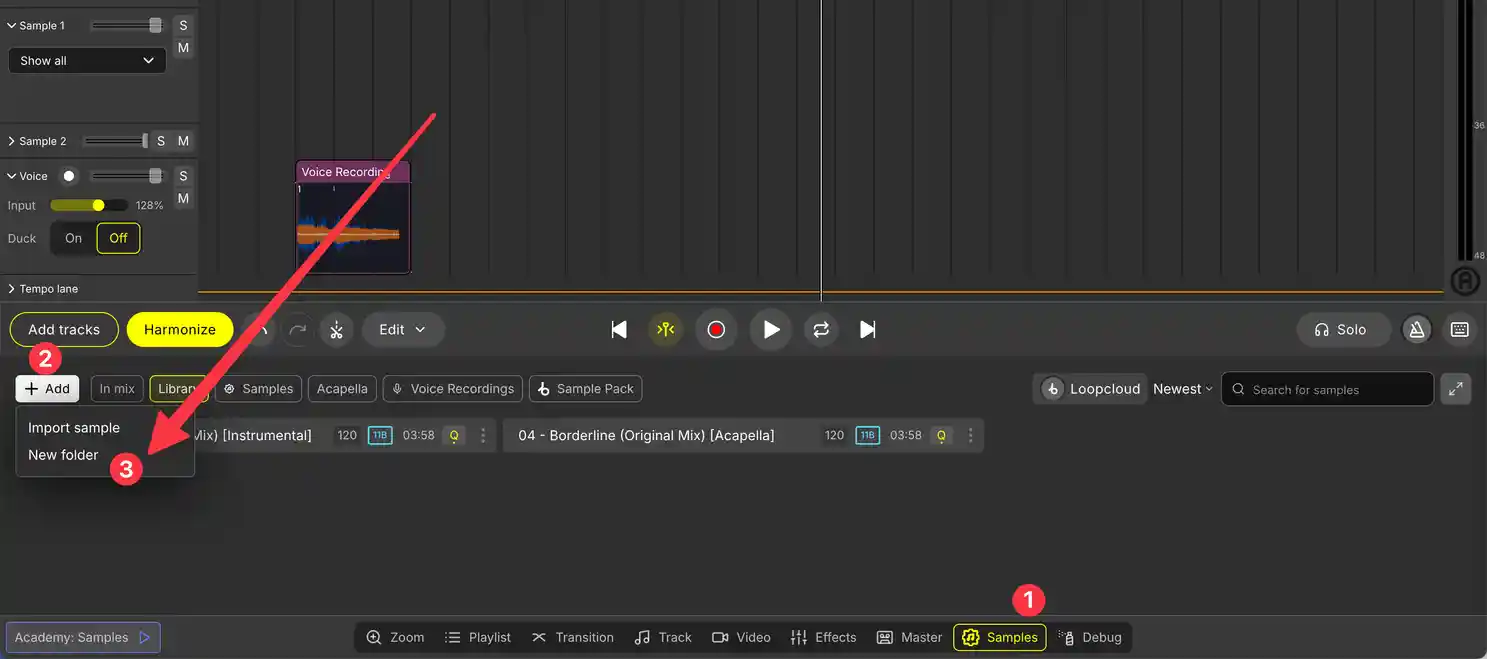Skip to the start of the mix
This screenshot has height=659, width=1487.
[619, 330]
